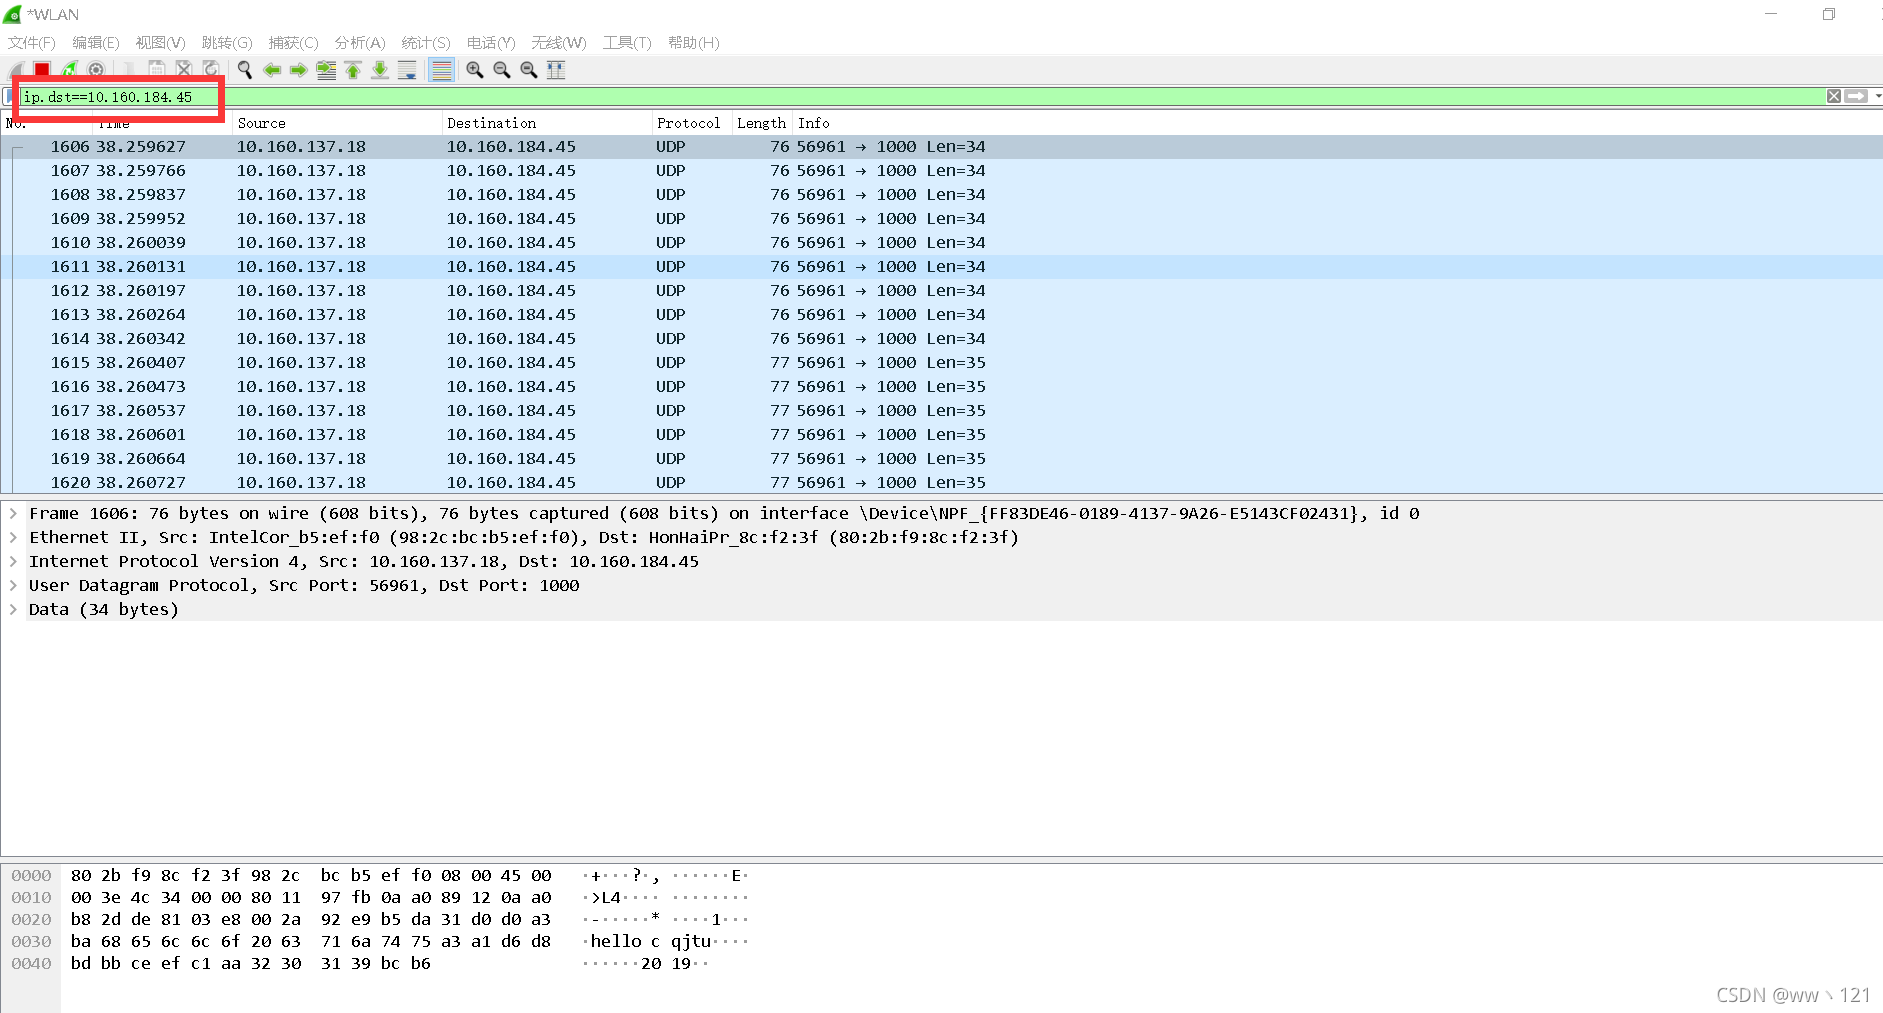Click the ip.dst display filter field
The height and width of the screenshot is (1013, 1883).
tap(920, 97)
